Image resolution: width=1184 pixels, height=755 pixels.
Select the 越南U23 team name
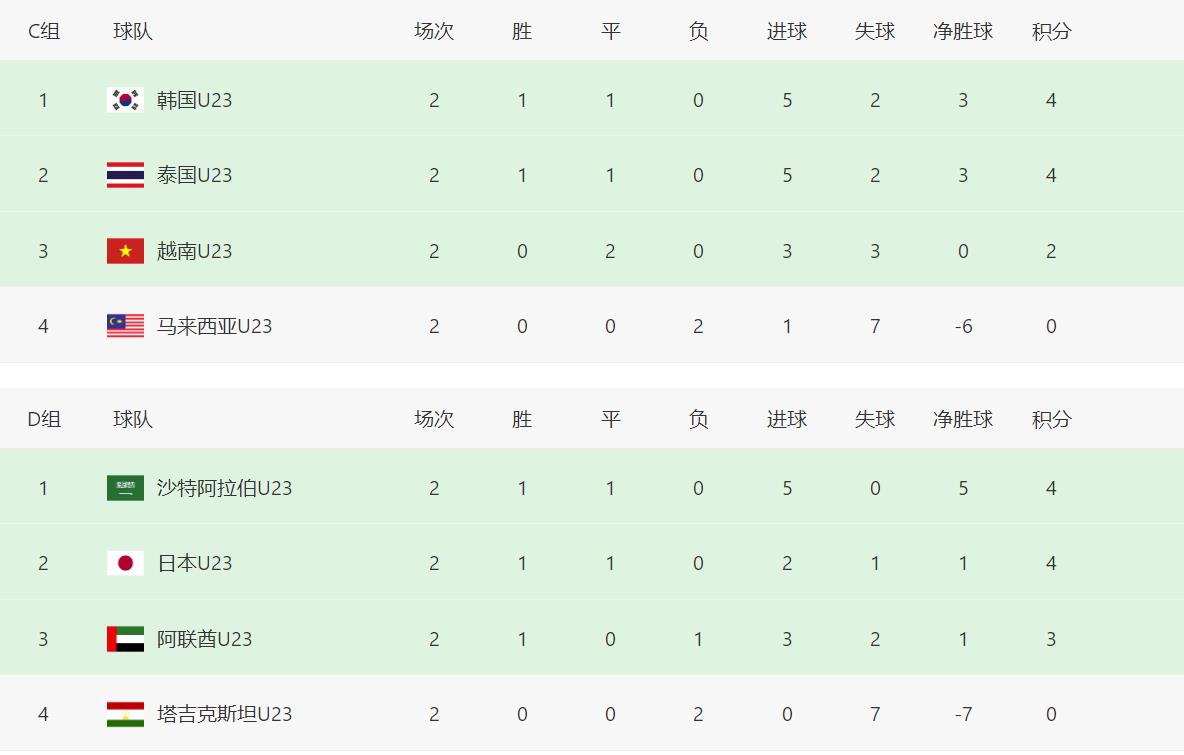(194, 251)
